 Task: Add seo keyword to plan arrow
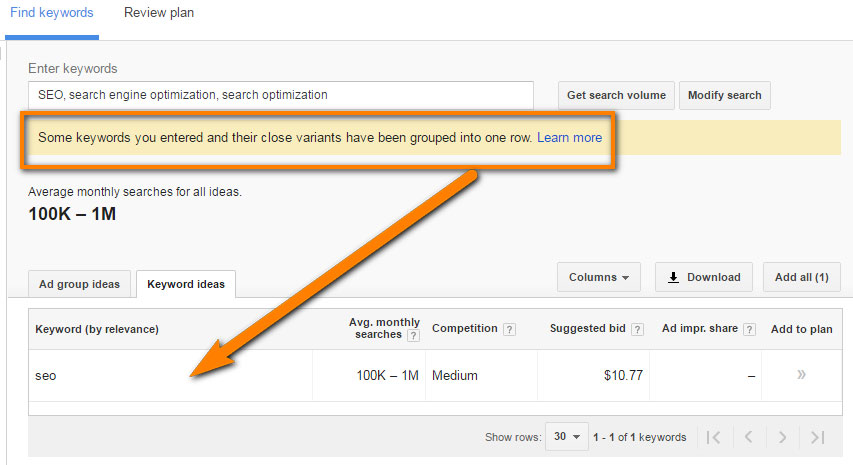point(801,374)
